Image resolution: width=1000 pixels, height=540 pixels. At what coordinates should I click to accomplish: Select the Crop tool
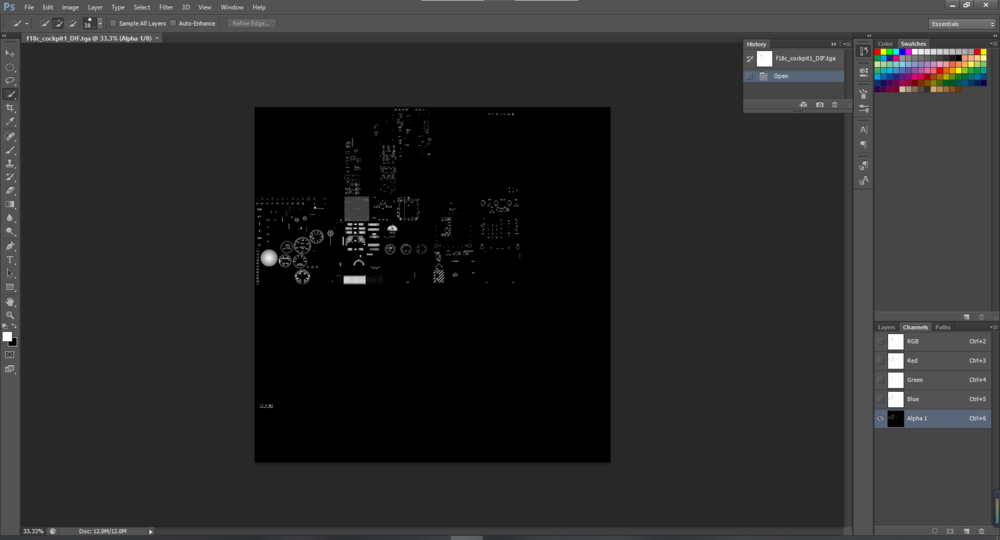click(x=10, y=107)
